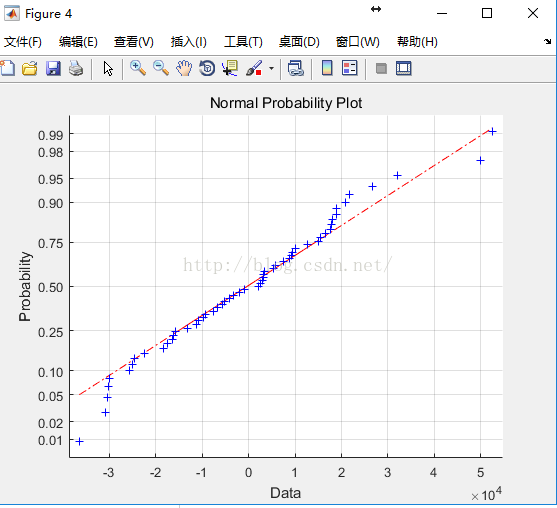
Task: Select the Brush data tool
Action: click(x=254, y=68)
